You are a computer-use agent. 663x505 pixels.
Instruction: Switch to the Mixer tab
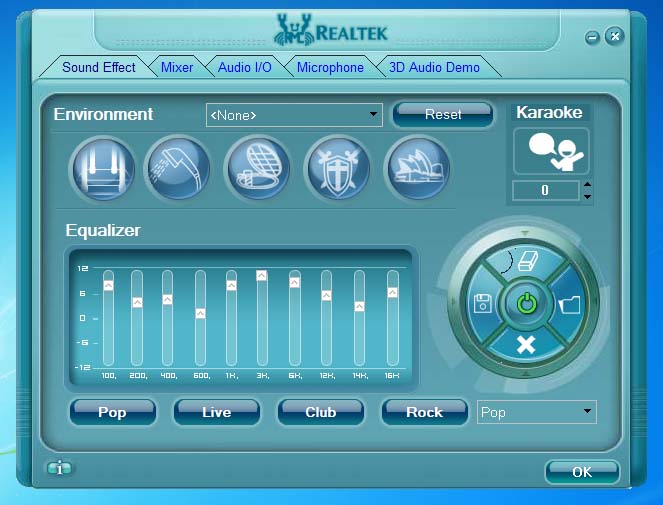(x=177, y=67)
